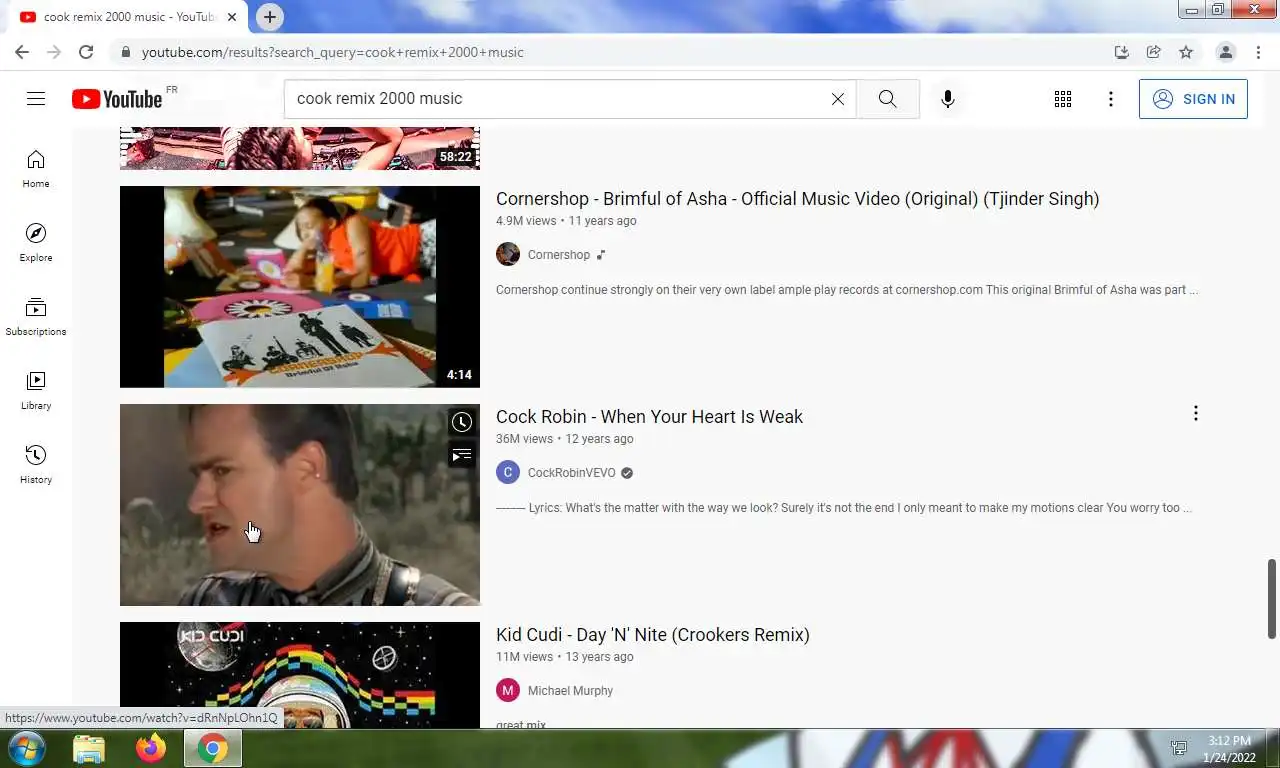The image size is (1280, 768).
Task: Click the magnifier search button
Action: coord(887,99)
